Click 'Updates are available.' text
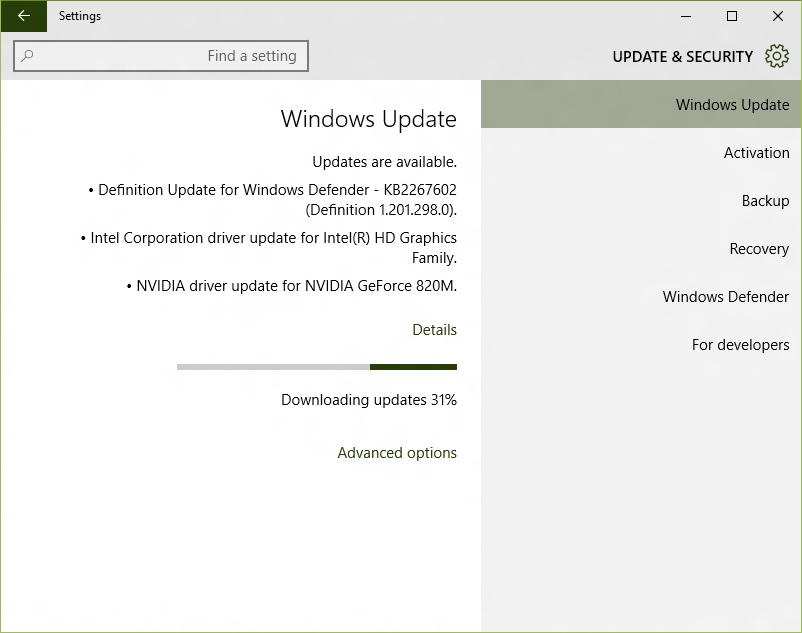The image size is (802, 633). point(384,162)
